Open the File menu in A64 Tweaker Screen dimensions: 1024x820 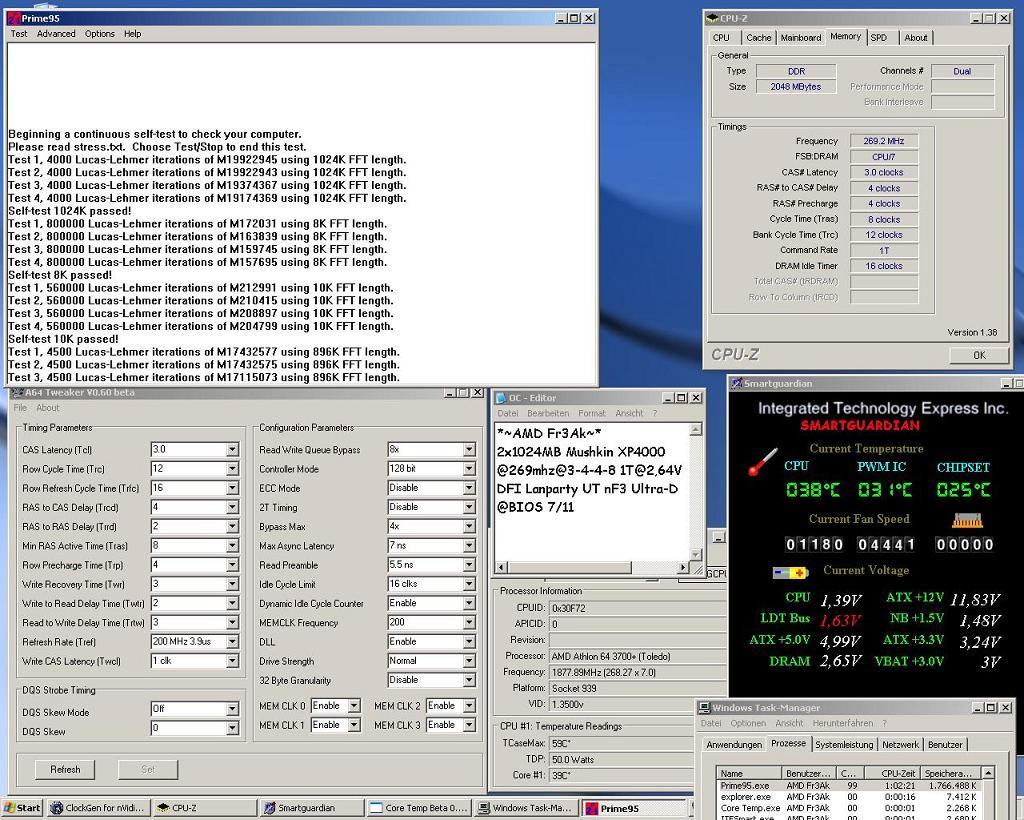point(20,408)
